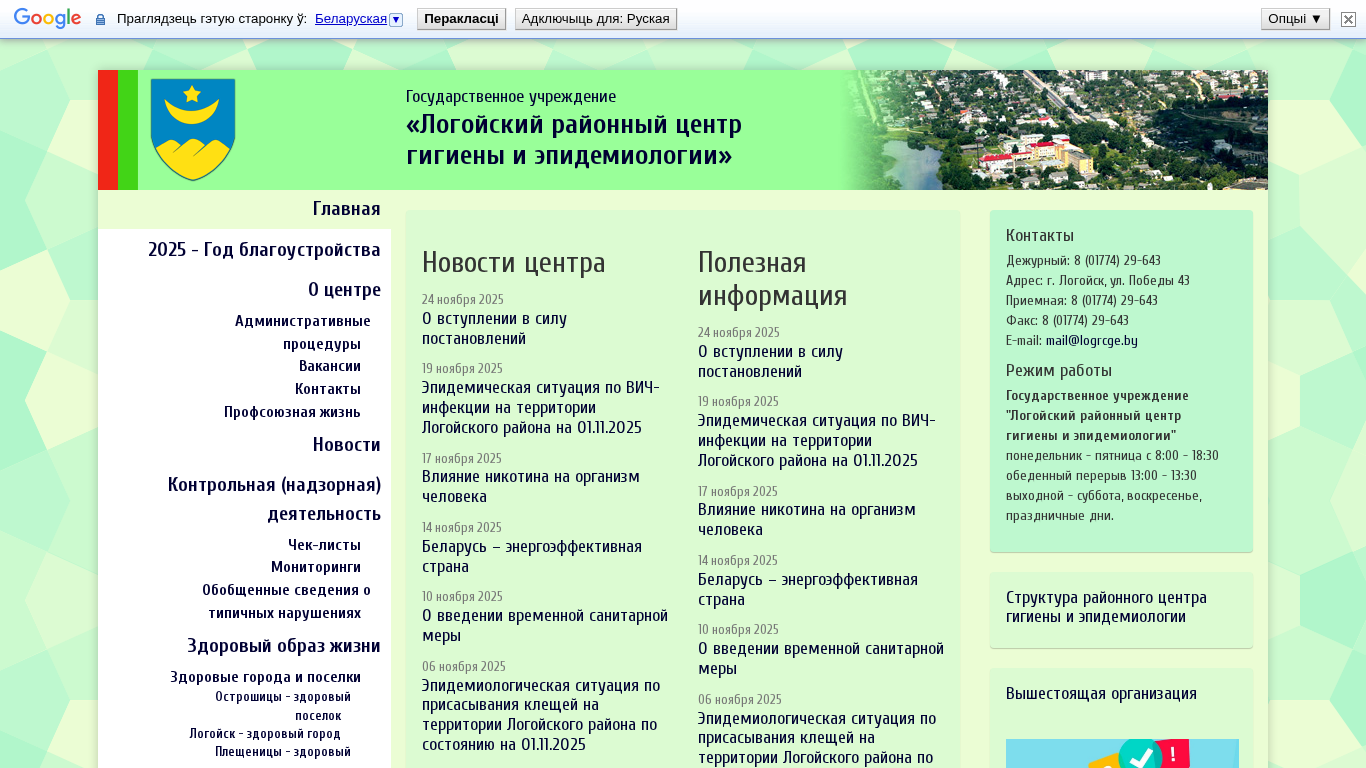This screenshot has width=1366, height=768.
Task: Click the Перакласці translate button
Action: coord(461,19)
